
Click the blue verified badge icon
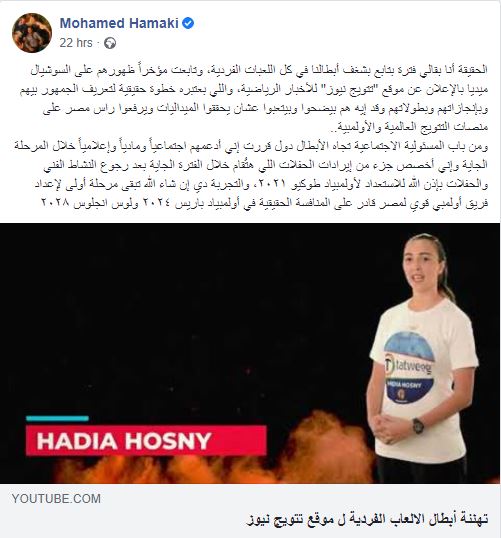188,23
